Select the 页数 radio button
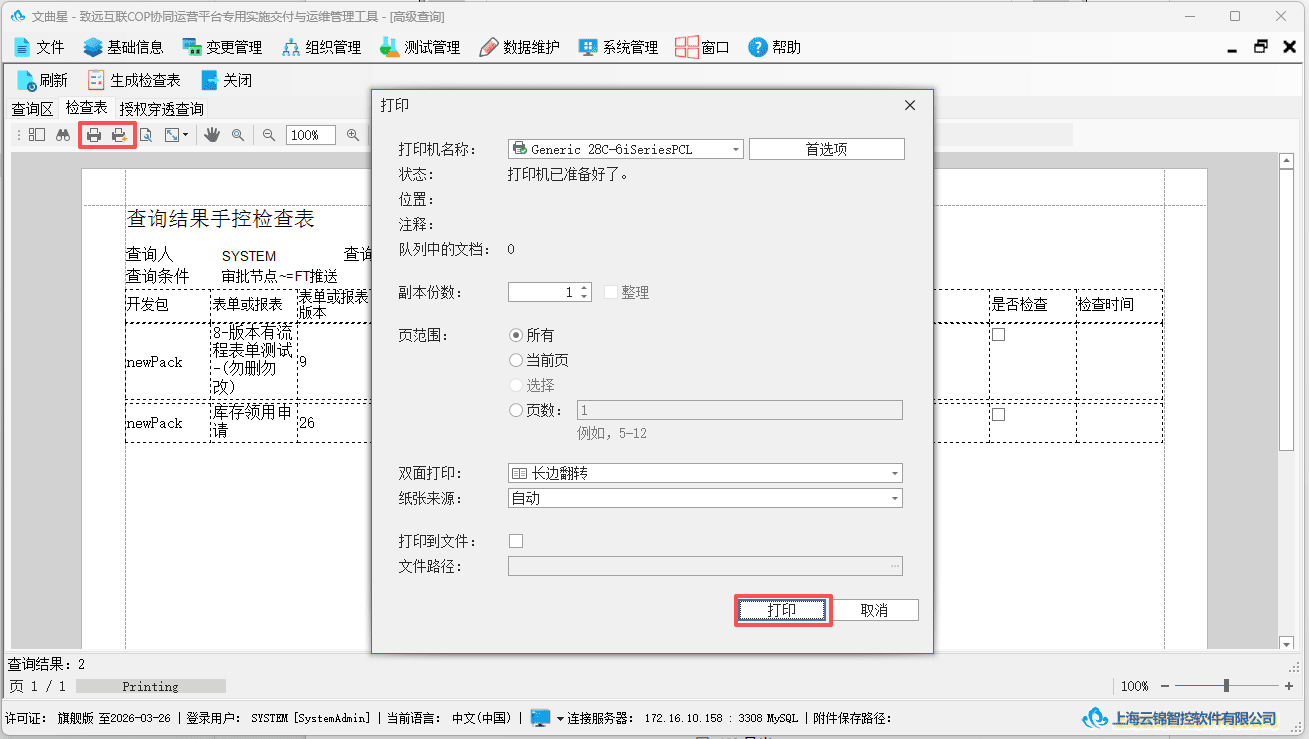 tap(516, 410)
